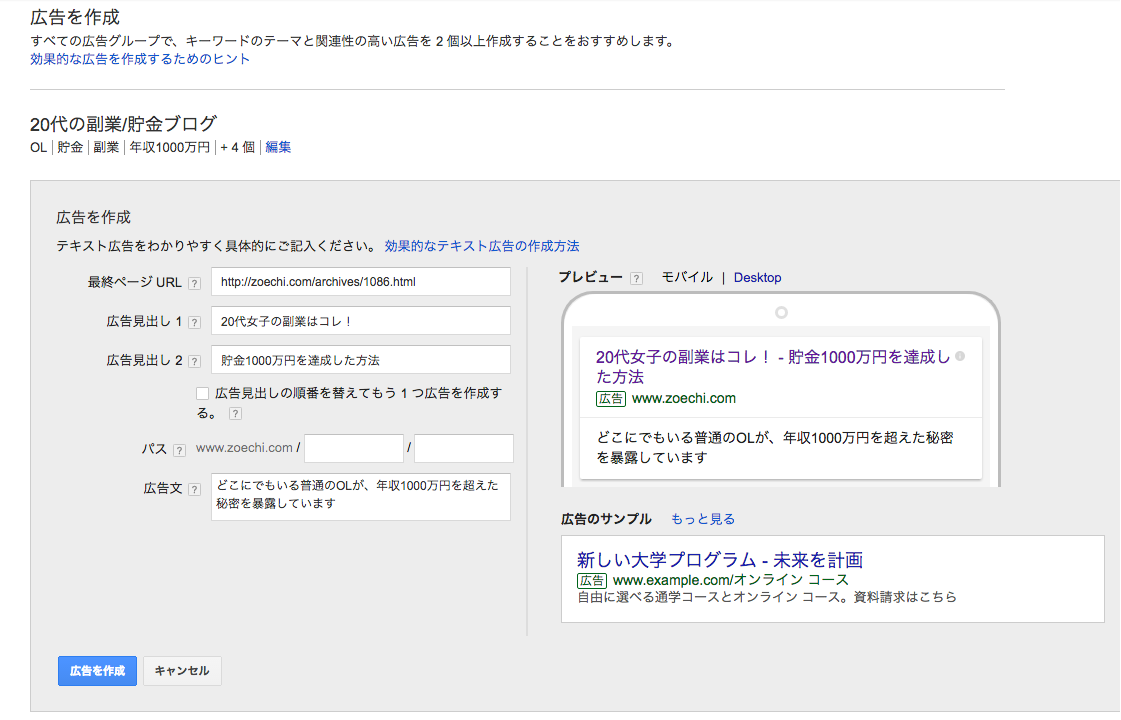Click keyword 年収1000万円 in keyword list
The height and width of the screenshot is (720, 1121).
pos(169,147)
